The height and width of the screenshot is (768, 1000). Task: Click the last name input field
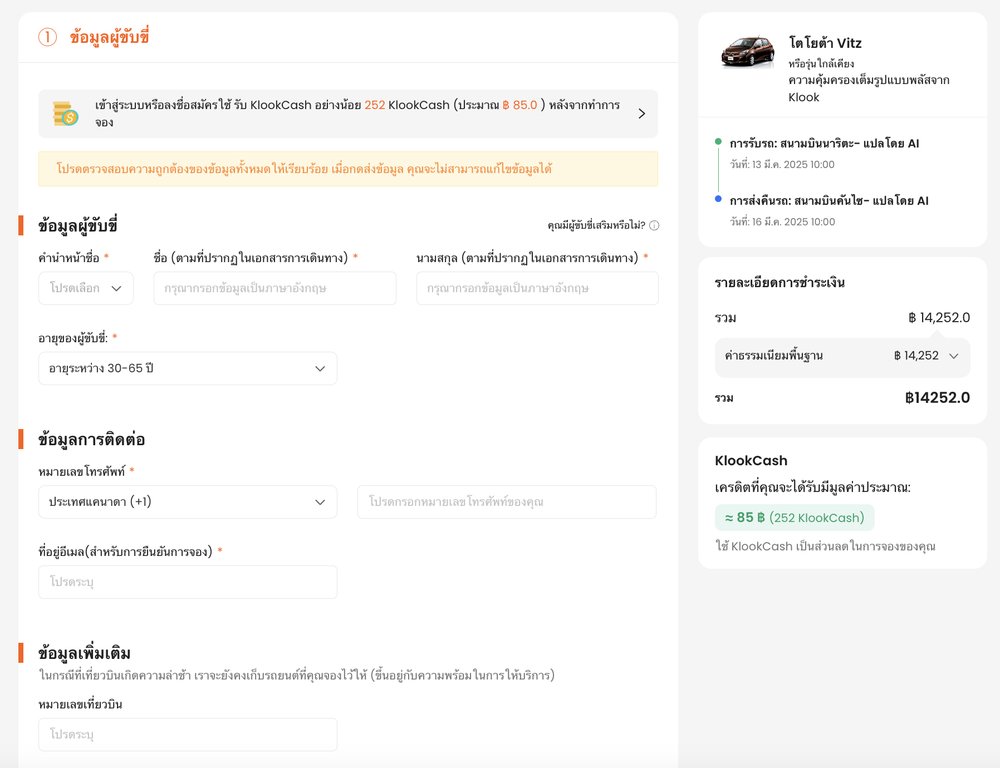[x=537, y=288]
